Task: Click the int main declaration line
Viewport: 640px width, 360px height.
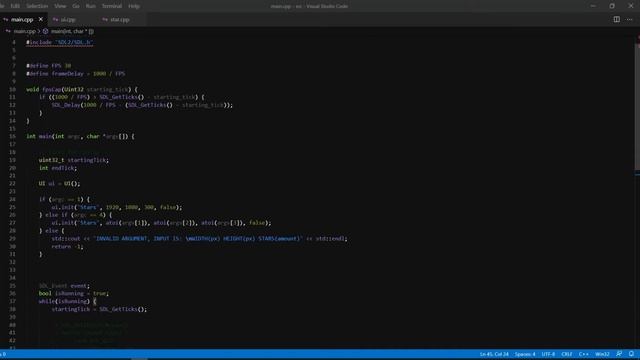Action: pyautogui.click(x=80, y=136)
